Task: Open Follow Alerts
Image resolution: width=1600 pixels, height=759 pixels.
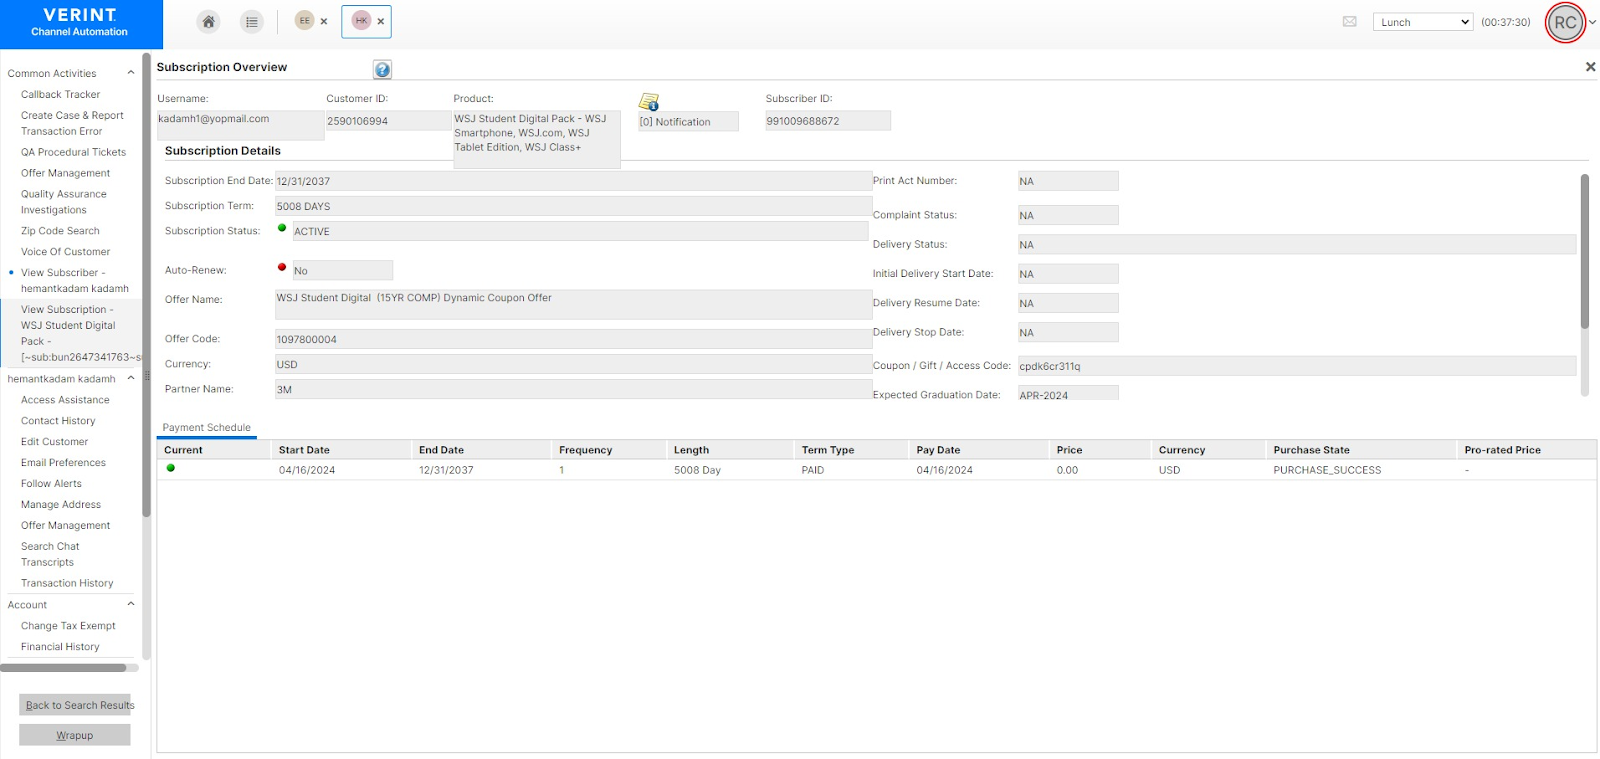Action: pyautogui.click(x=51, y=484)
